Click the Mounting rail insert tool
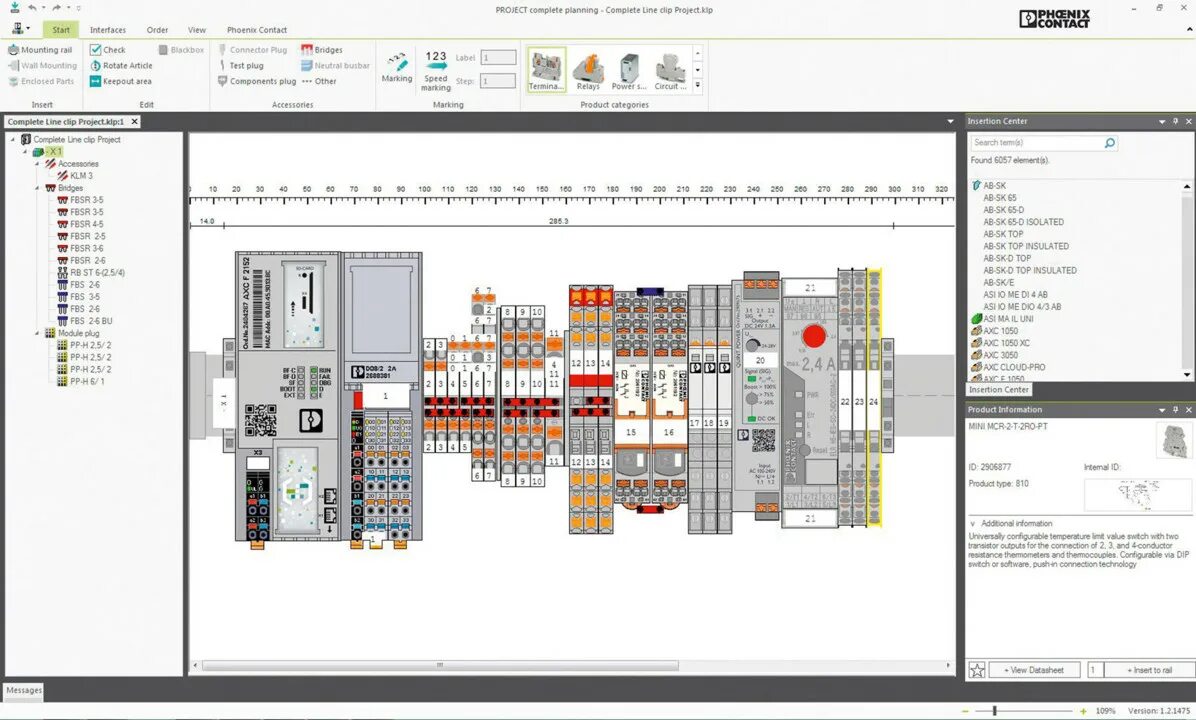 tap(40, 50)
